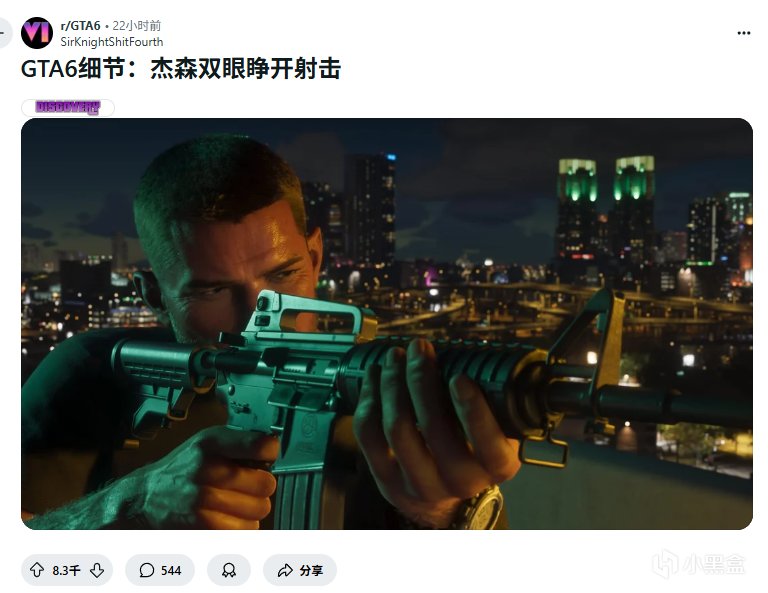768x593 pixels.
Task: Open the r/GTA6 community avatar
Action: point(37,33)
